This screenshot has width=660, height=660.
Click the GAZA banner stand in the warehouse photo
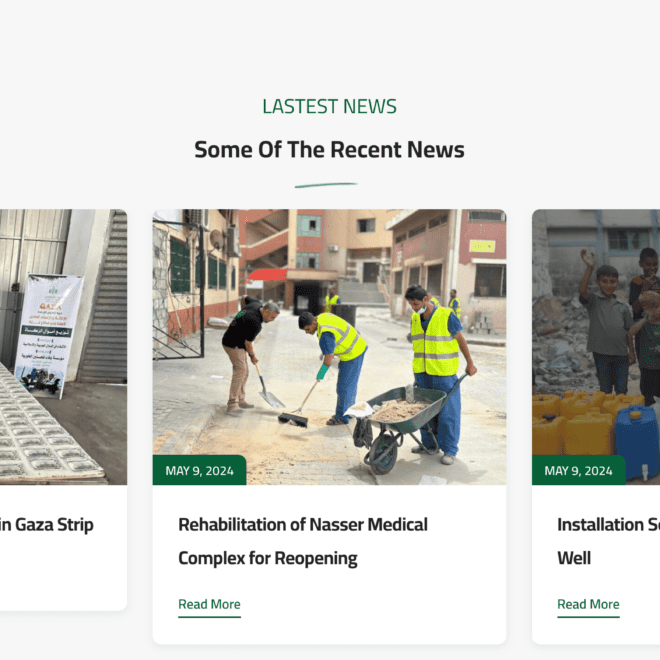[48, 335]
